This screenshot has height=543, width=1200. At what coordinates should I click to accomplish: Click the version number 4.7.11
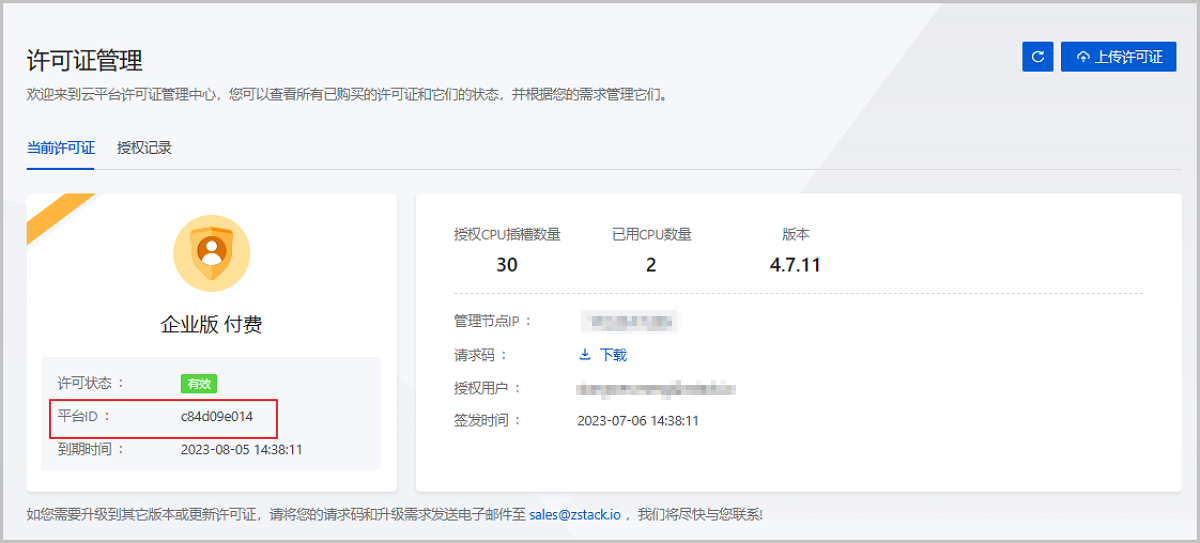(795, 265)
